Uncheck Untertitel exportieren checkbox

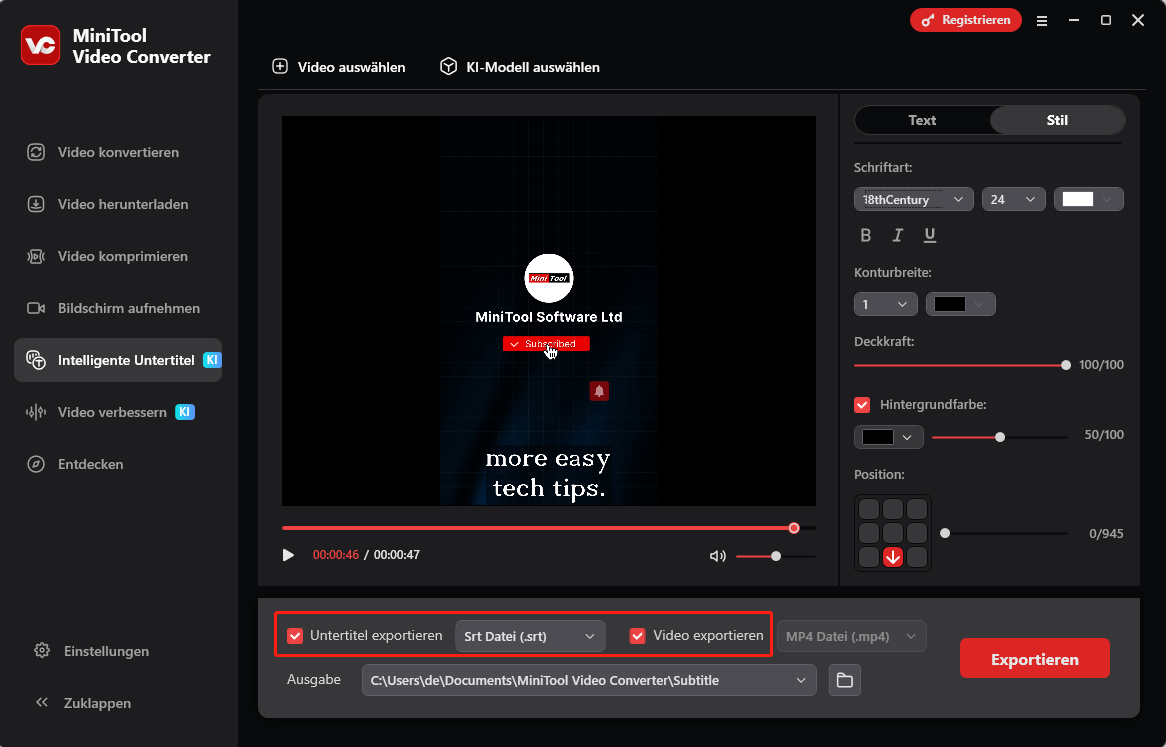295,636
